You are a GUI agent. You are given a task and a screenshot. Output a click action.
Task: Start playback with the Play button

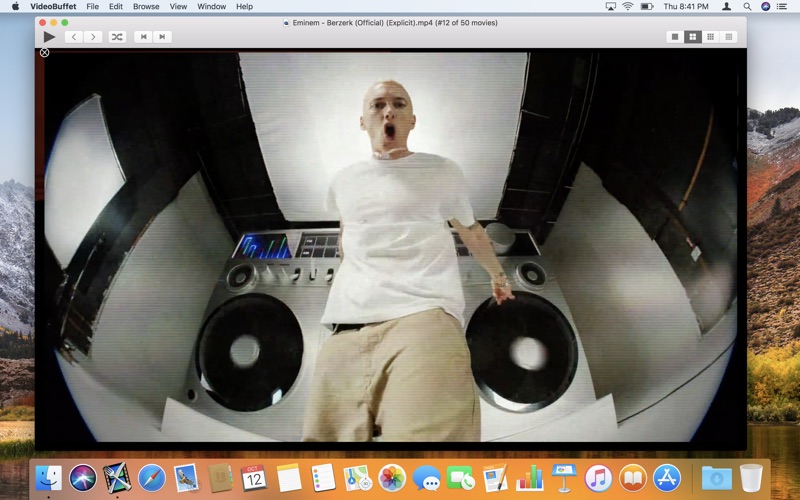click(x=49, y=37)
